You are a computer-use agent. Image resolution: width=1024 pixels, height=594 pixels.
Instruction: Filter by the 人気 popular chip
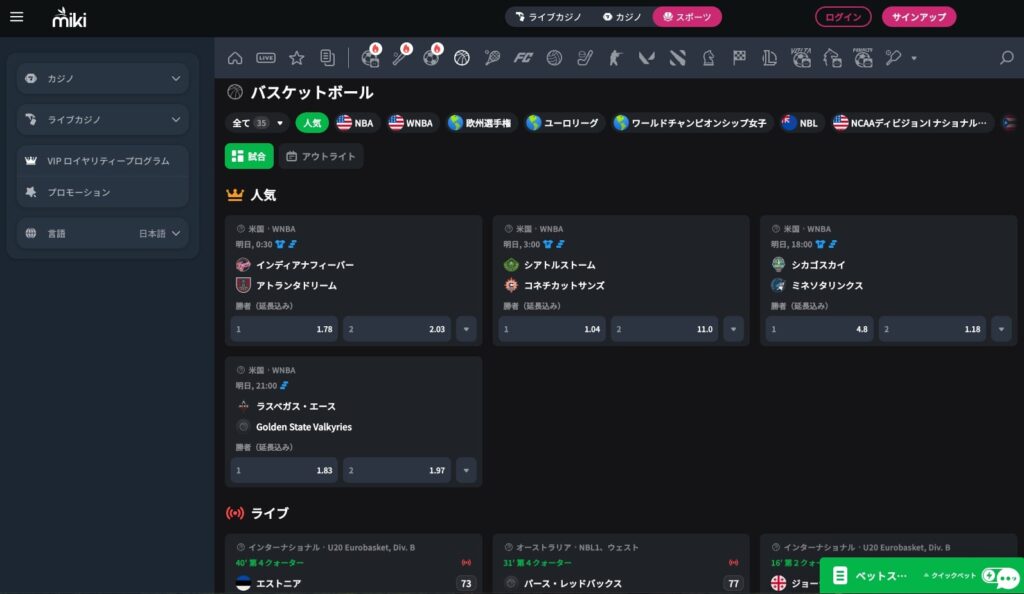coord(312,123)
